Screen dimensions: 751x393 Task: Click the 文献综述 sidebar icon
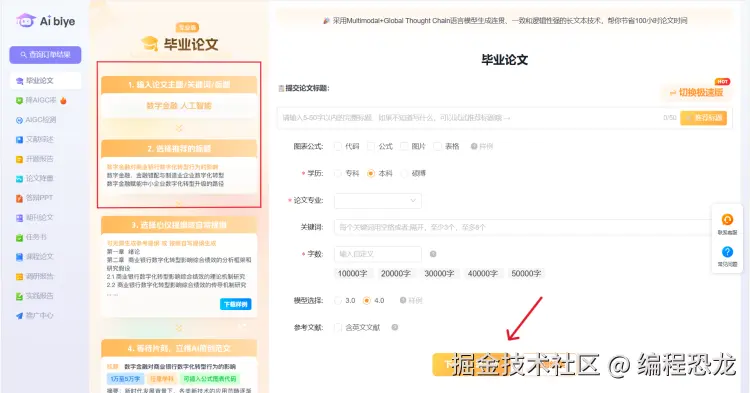pyautogui.click(x=19, y=140)
